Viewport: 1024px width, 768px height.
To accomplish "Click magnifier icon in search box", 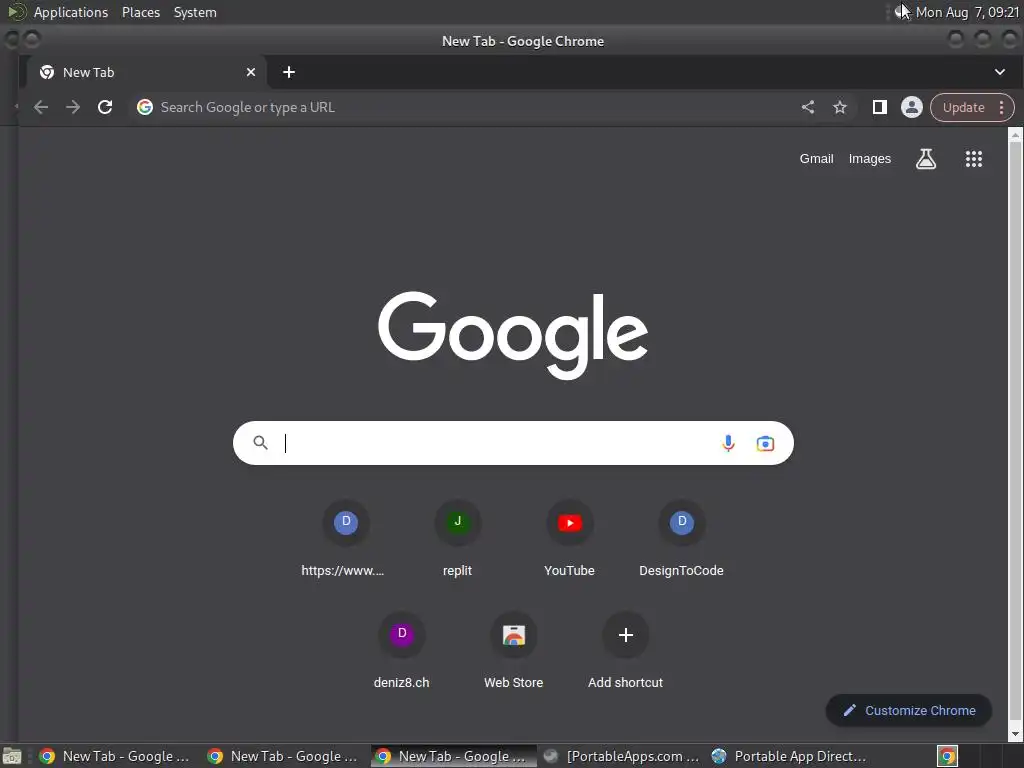I will [261, 443].
